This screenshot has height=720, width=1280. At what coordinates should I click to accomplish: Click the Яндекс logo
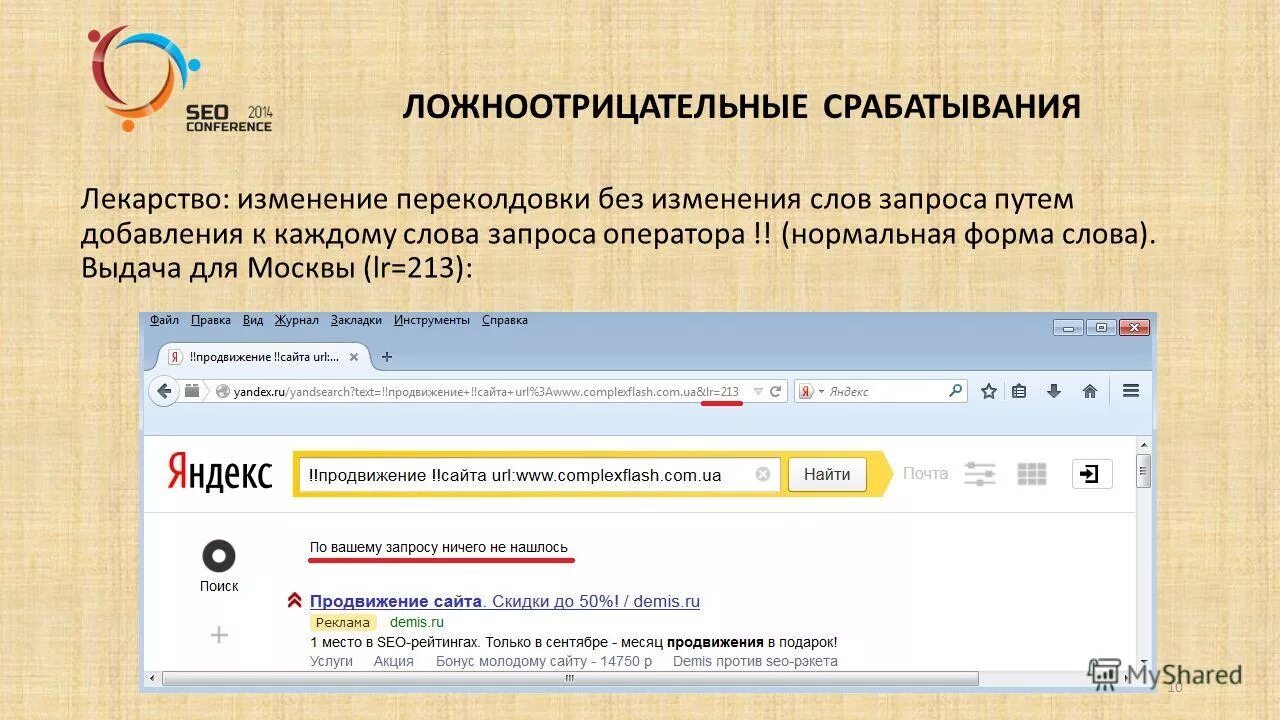click(x=220, y=473)
